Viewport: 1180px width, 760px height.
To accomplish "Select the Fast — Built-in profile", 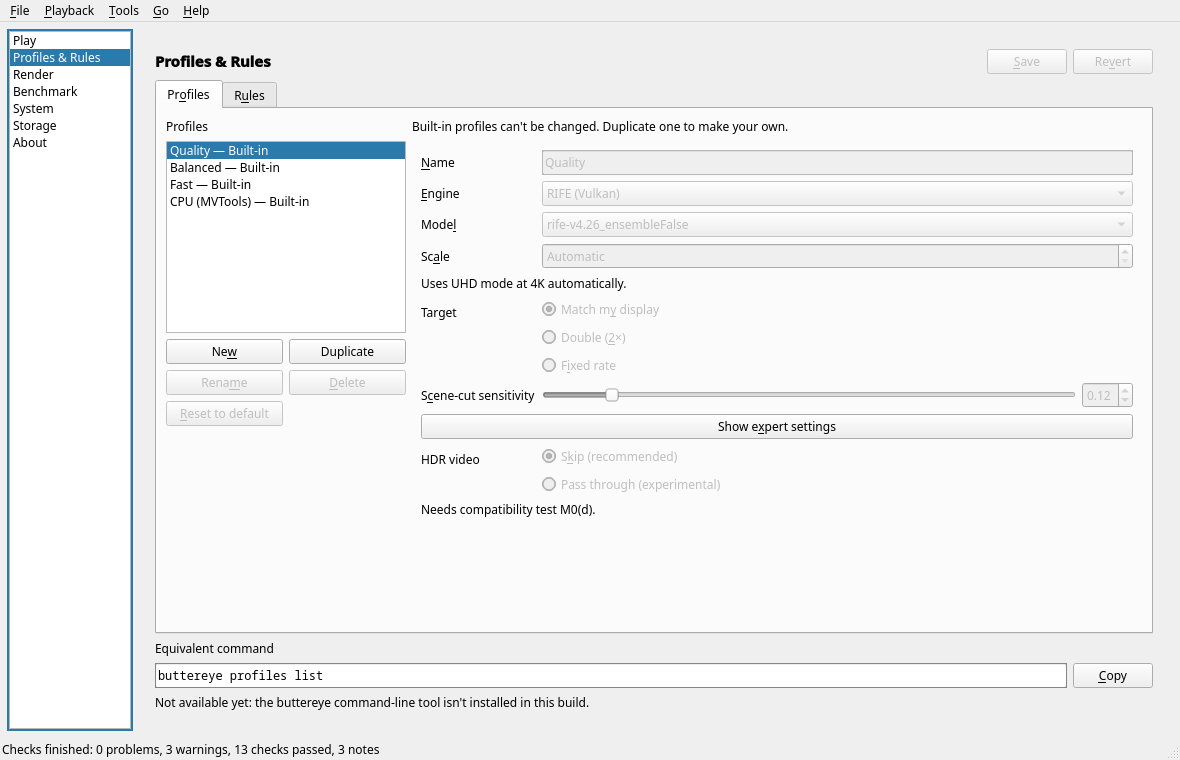I will click(285, 184).
